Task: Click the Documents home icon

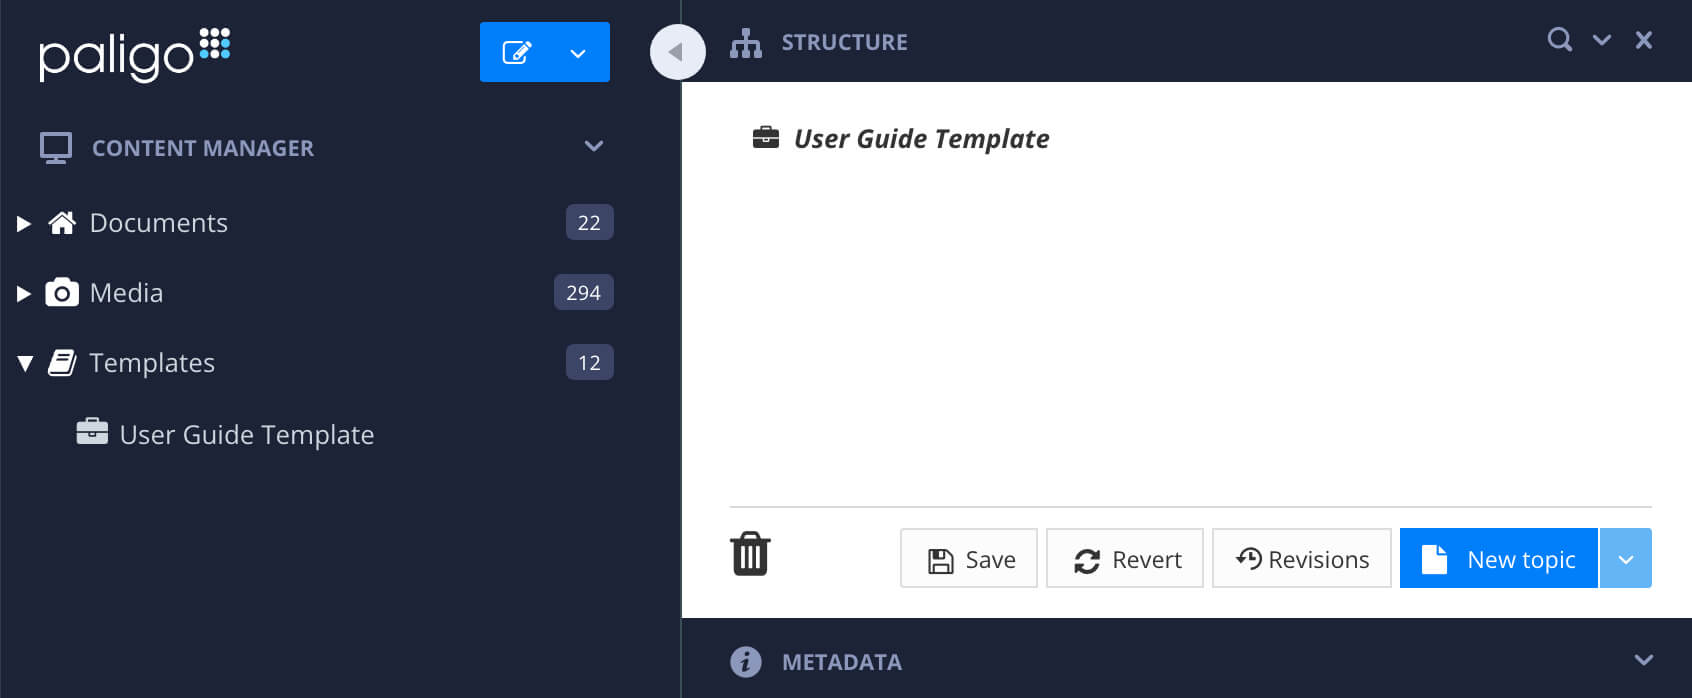Action: click(62, 222)
